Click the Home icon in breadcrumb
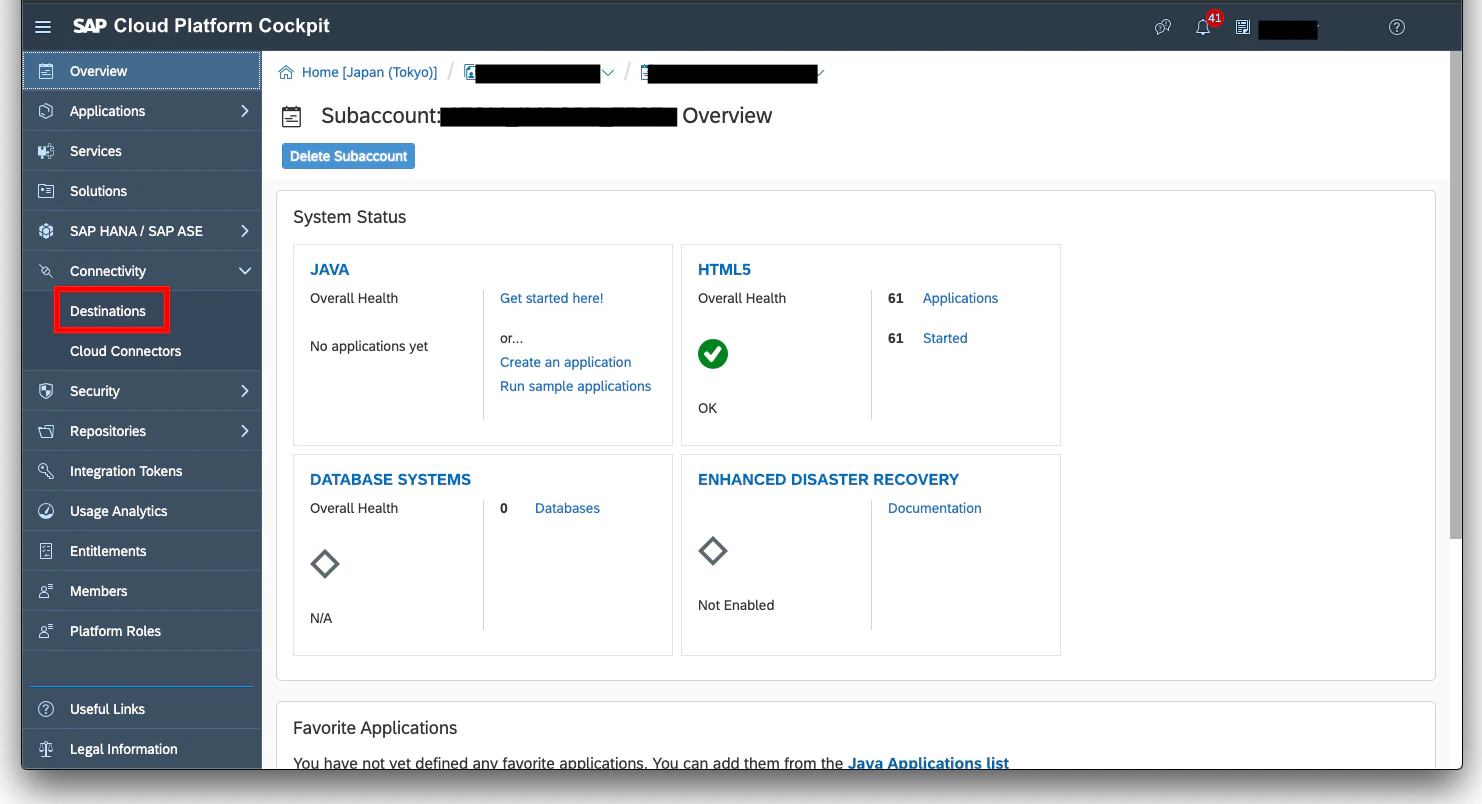 [287, 72]
